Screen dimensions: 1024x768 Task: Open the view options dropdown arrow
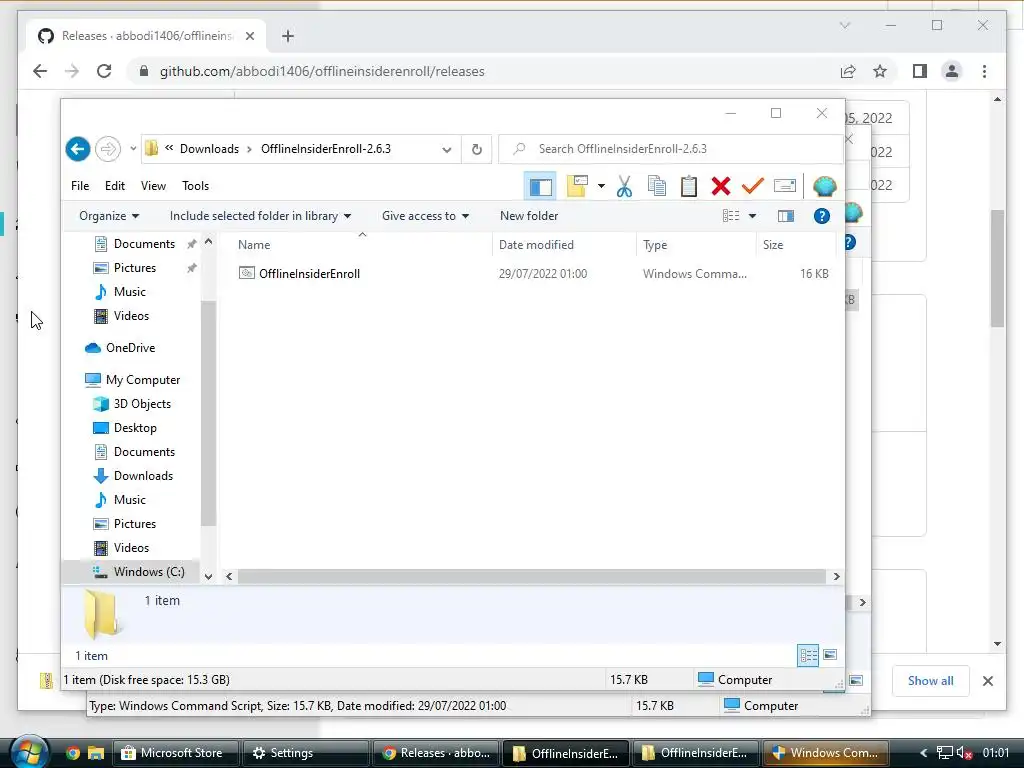[752, 216]
